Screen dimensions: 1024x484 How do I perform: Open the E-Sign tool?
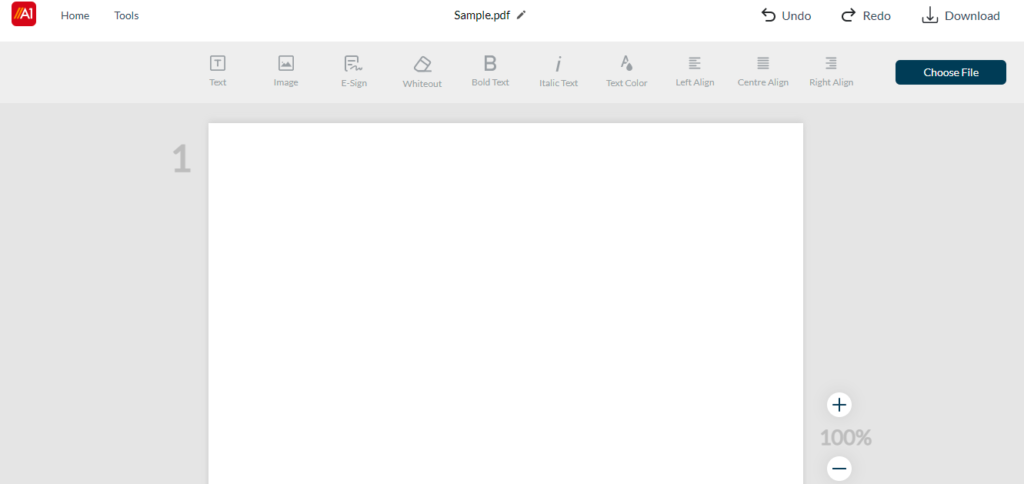[353, 64]
